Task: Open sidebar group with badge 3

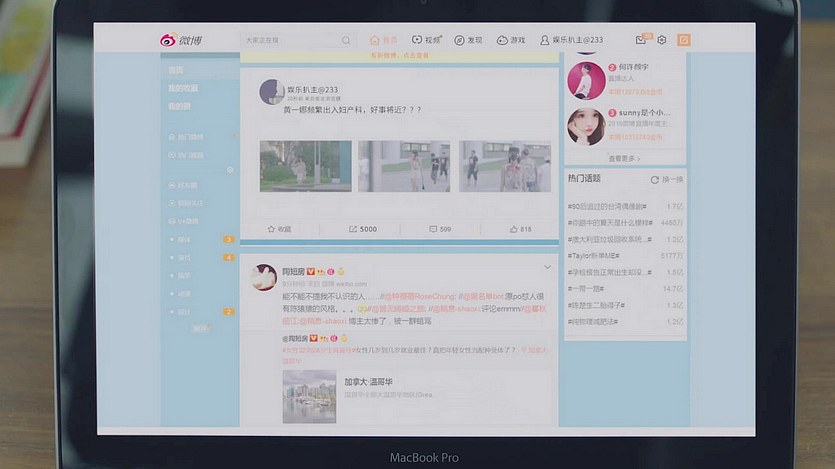Action: pyautogui.click(x=201, y=240)
